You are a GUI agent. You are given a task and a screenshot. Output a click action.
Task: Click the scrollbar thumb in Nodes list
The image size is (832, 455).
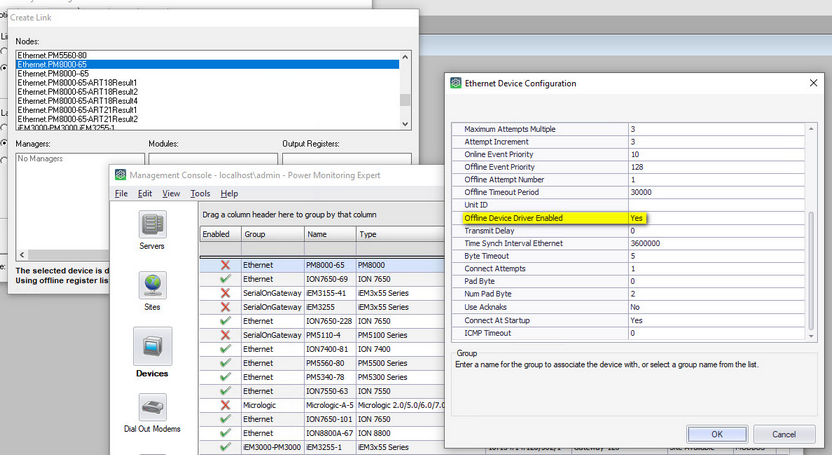point(405,100)
